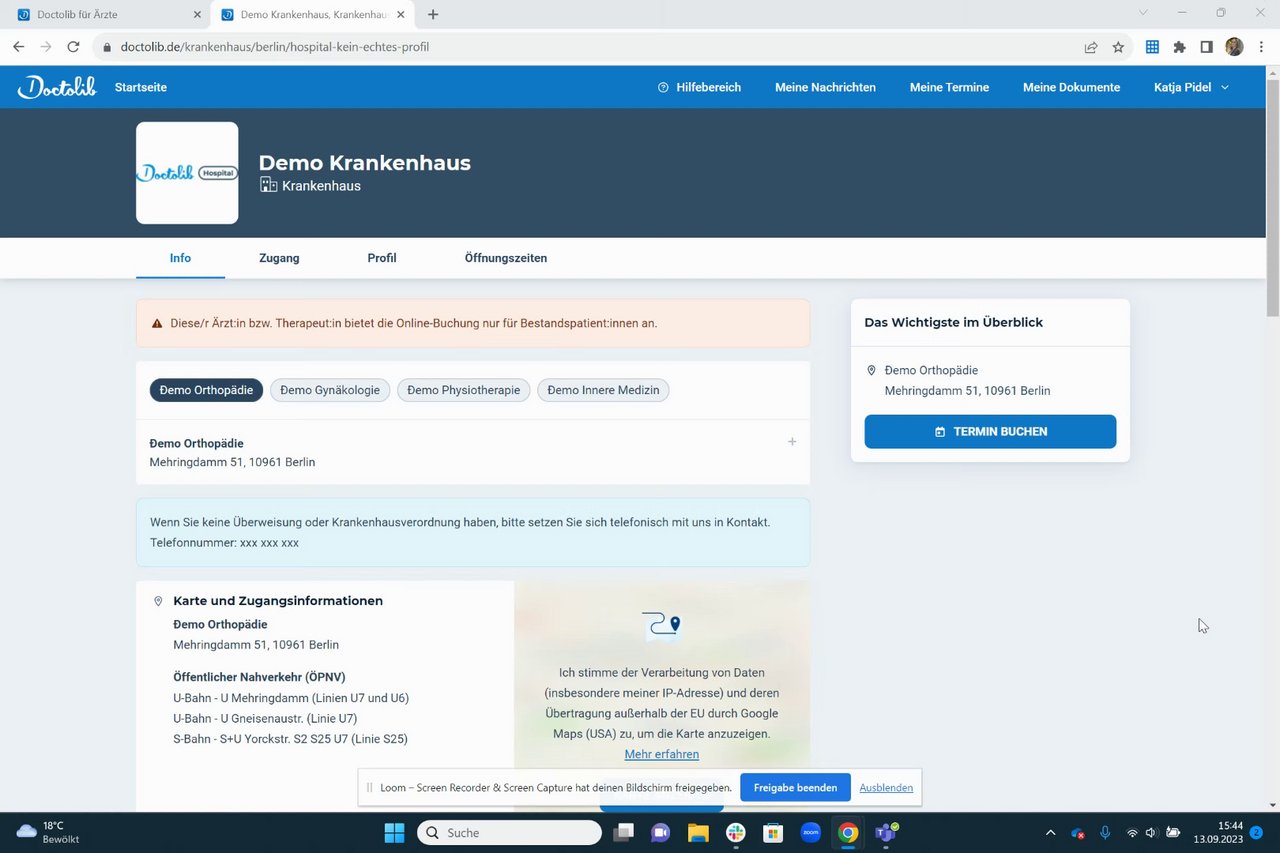Open Meine Dokumente
1280x853 pixels.
click(x=1071, y=87)
